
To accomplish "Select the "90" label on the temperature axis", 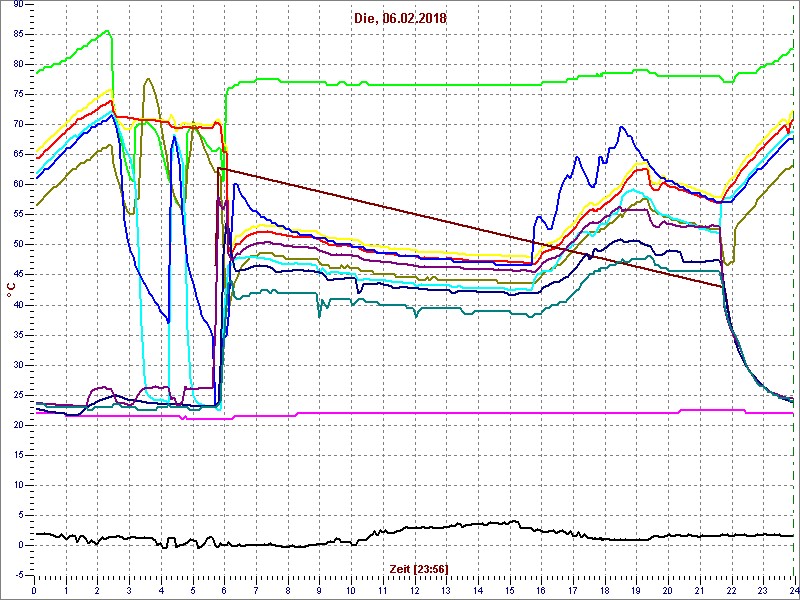I will coord(19,4).
